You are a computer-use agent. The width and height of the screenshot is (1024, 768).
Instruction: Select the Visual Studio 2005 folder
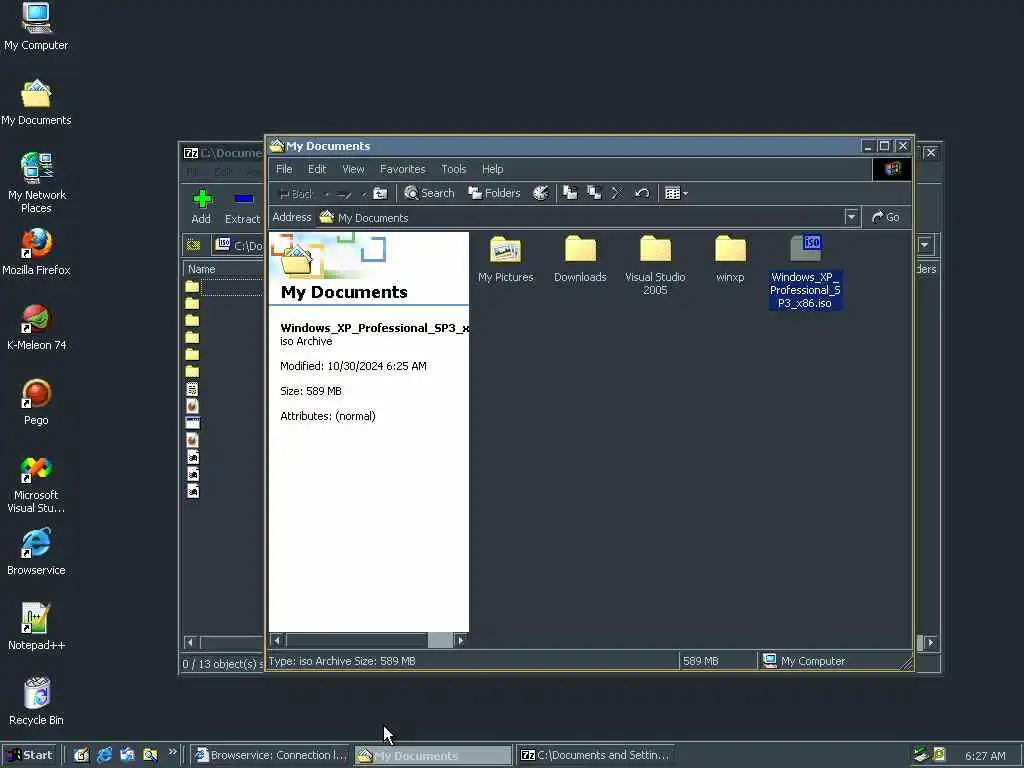pos(655,265)
